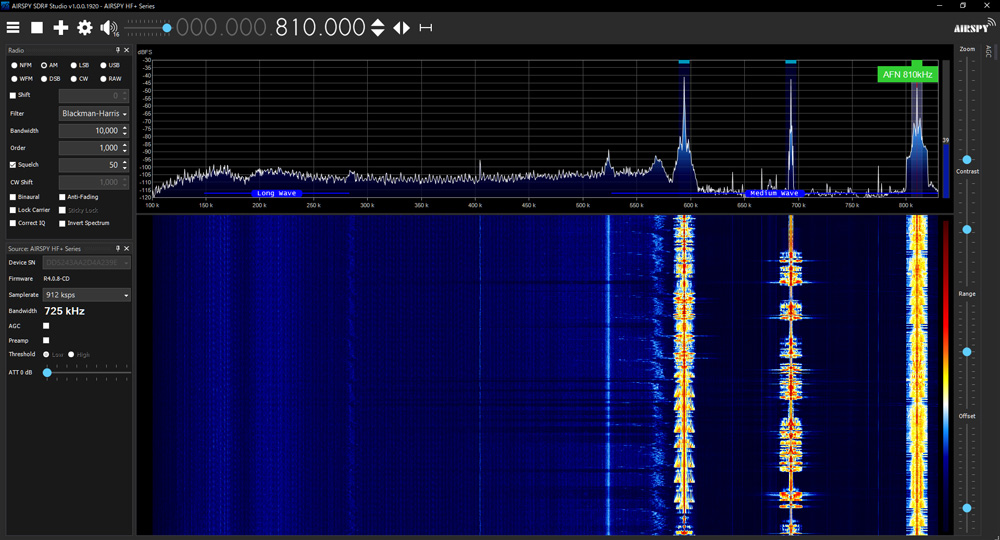Click the Bandwidth 10,000 stepper arrows
1000x540 pixels.
125,131
